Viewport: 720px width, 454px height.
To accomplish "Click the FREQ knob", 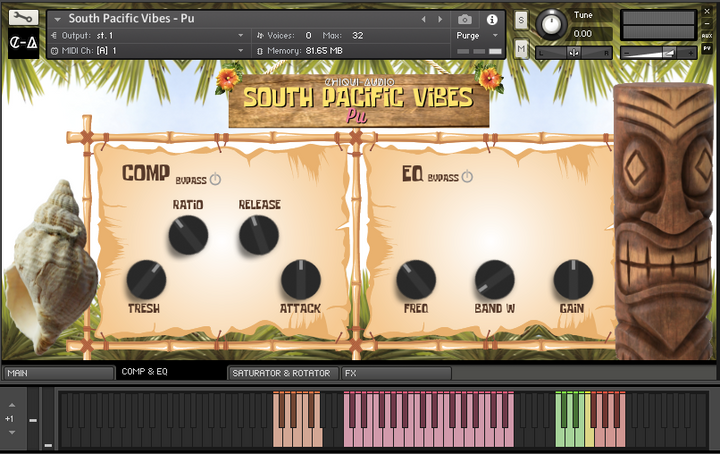I will tap(416, 280).
